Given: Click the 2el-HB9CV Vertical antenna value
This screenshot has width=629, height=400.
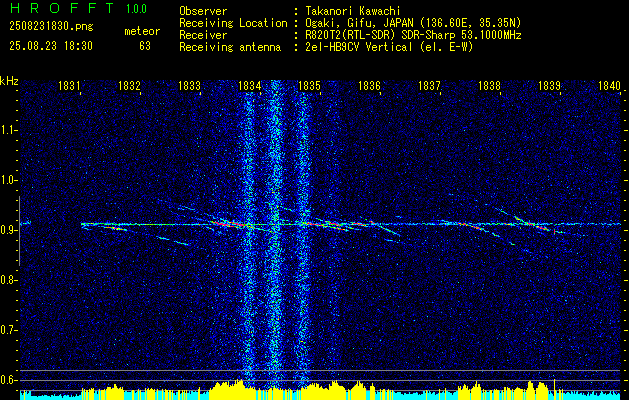Looking at the screenshot, I should pyautogui.click(x=388, y=47).
